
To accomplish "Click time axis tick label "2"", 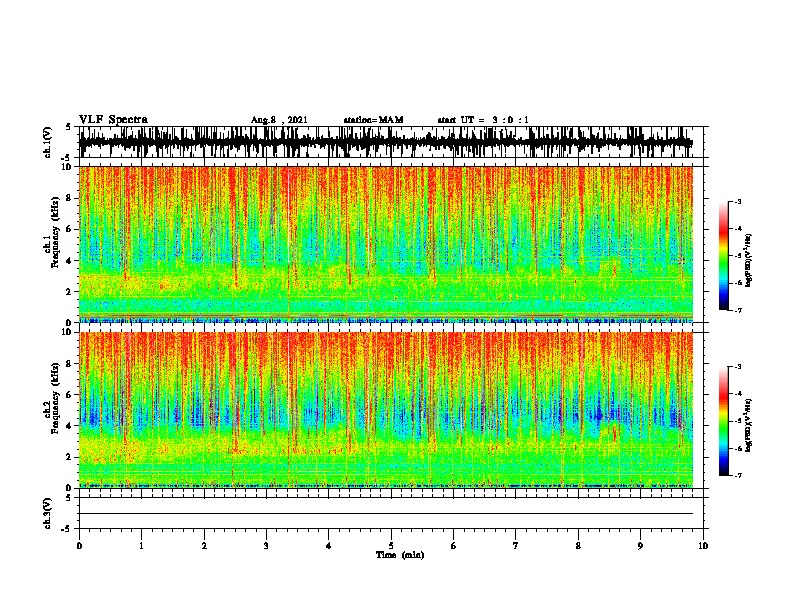I will (204, 546).
